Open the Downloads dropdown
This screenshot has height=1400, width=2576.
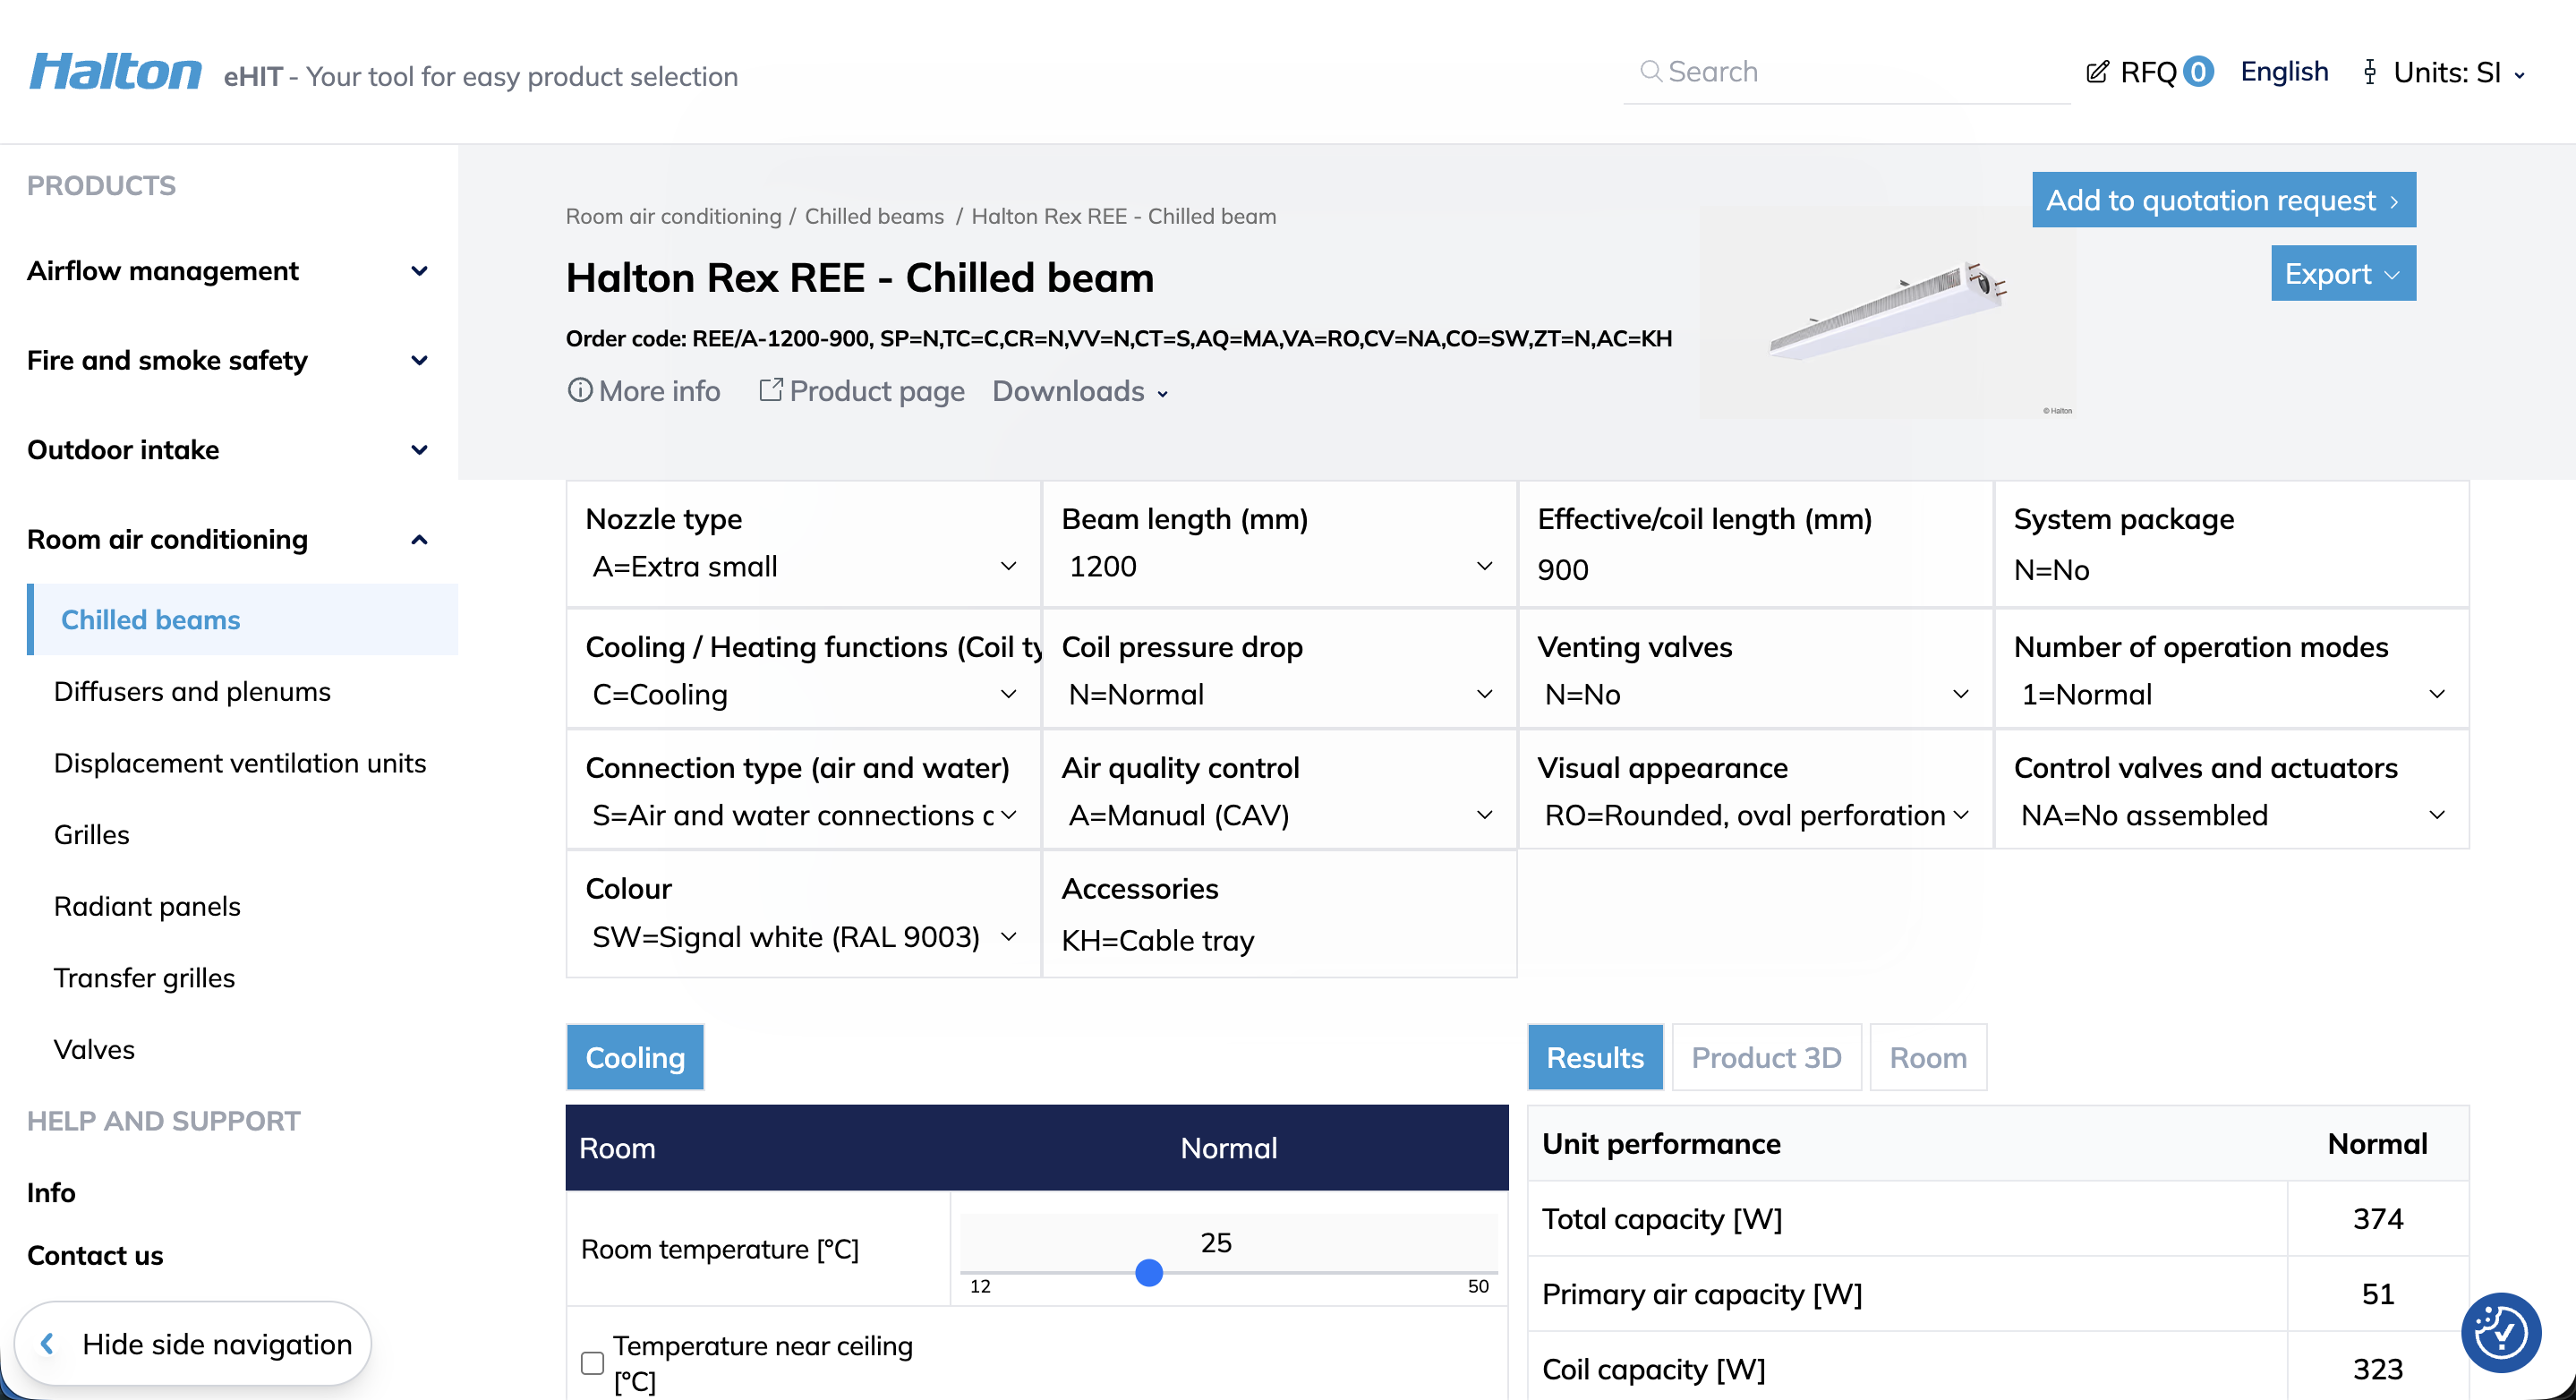(1079, 391)
